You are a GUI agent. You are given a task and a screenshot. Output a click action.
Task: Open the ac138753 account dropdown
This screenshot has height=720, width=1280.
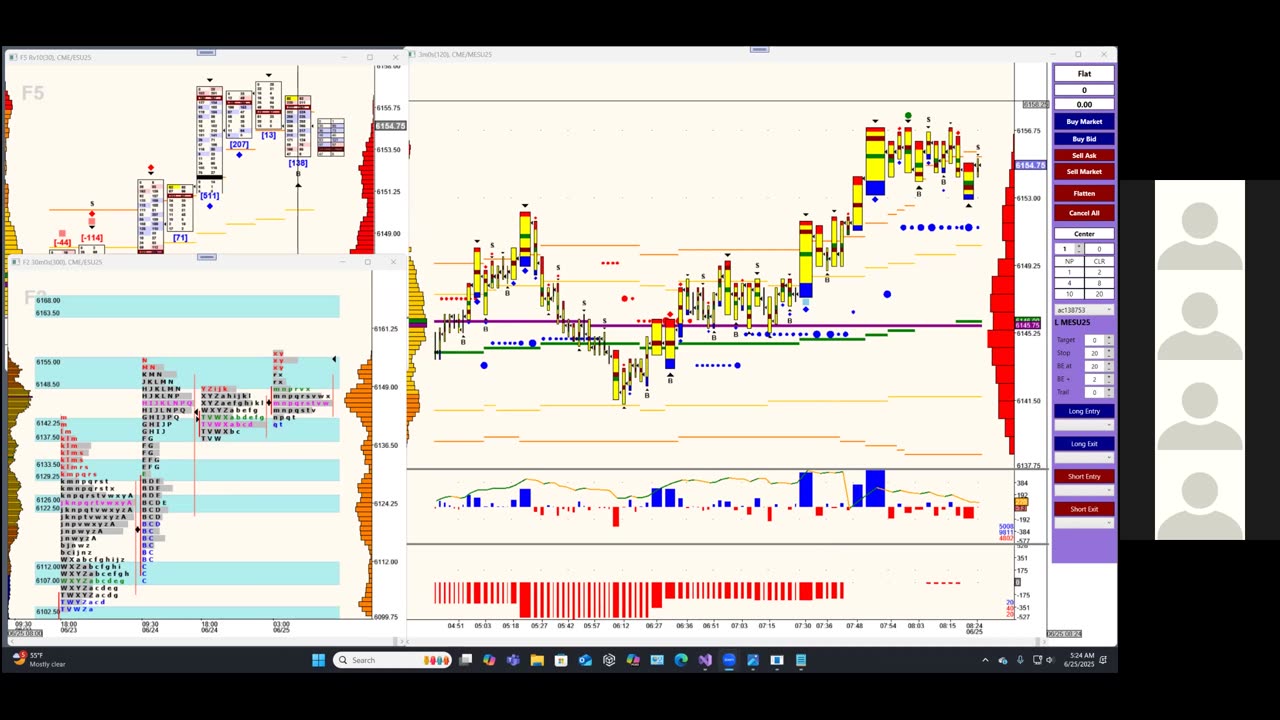point(1084,310)
